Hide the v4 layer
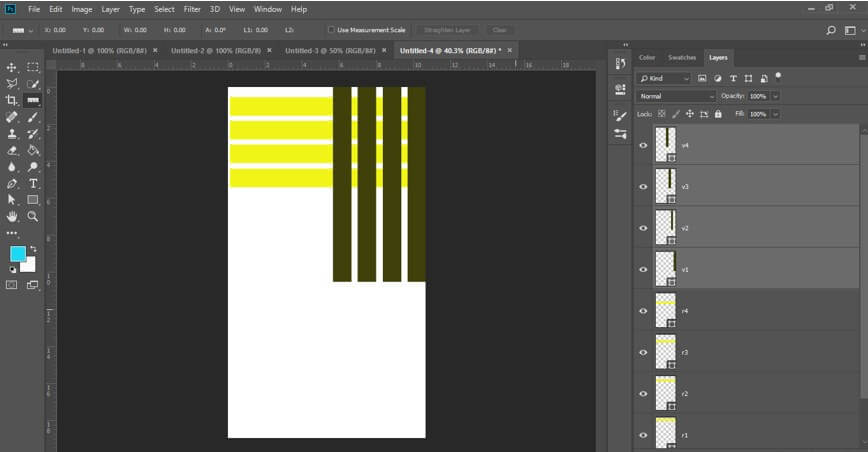Viewport: 868px width, 452px height. [x=643, y=145]
